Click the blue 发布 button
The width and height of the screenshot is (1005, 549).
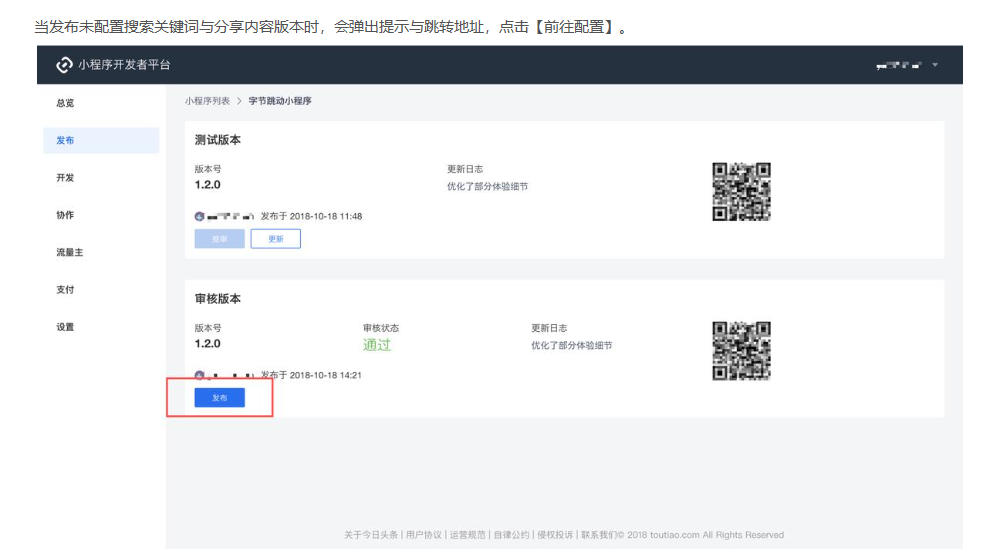[x=219, y=398]
